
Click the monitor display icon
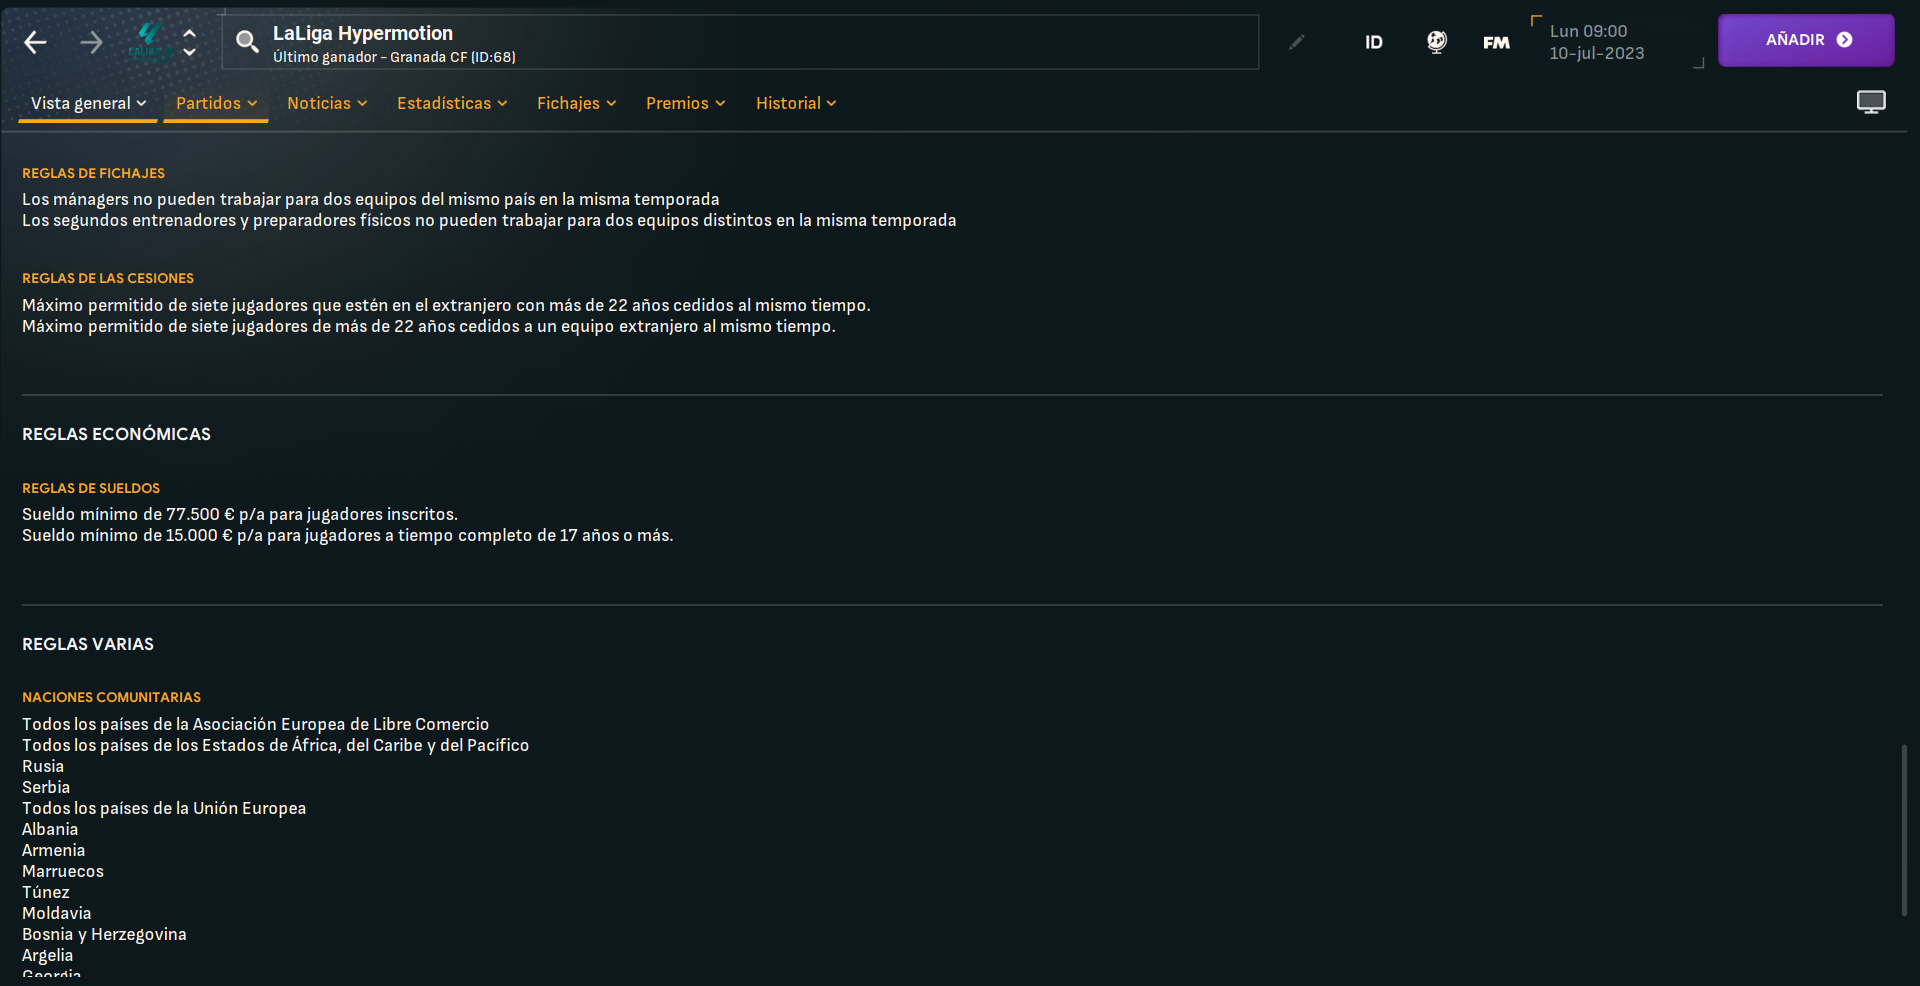(1871, 102)
